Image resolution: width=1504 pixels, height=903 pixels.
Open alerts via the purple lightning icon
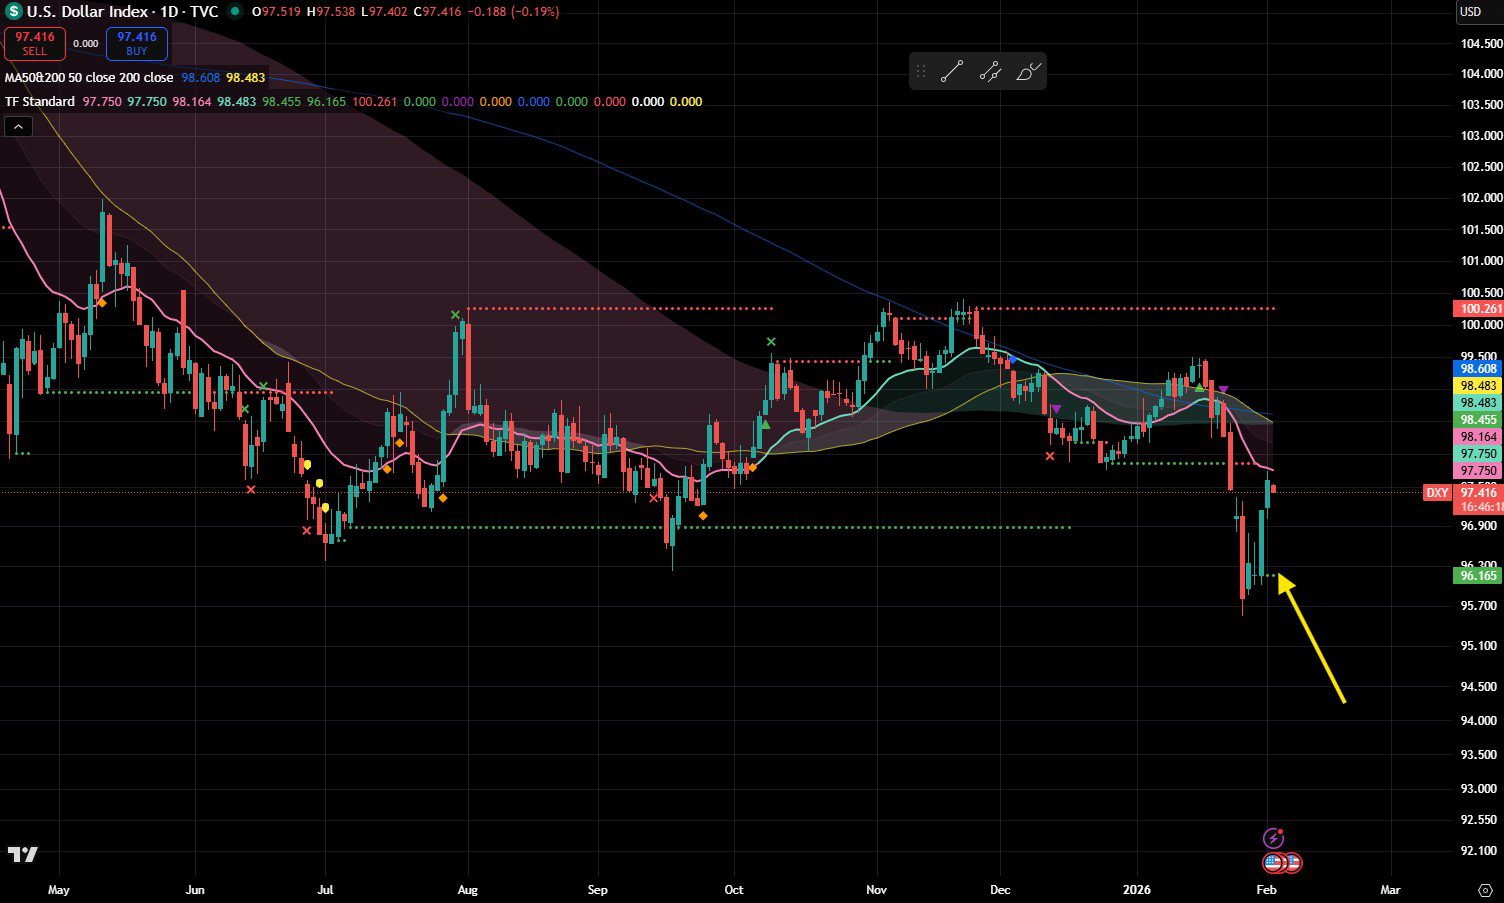1275,837
